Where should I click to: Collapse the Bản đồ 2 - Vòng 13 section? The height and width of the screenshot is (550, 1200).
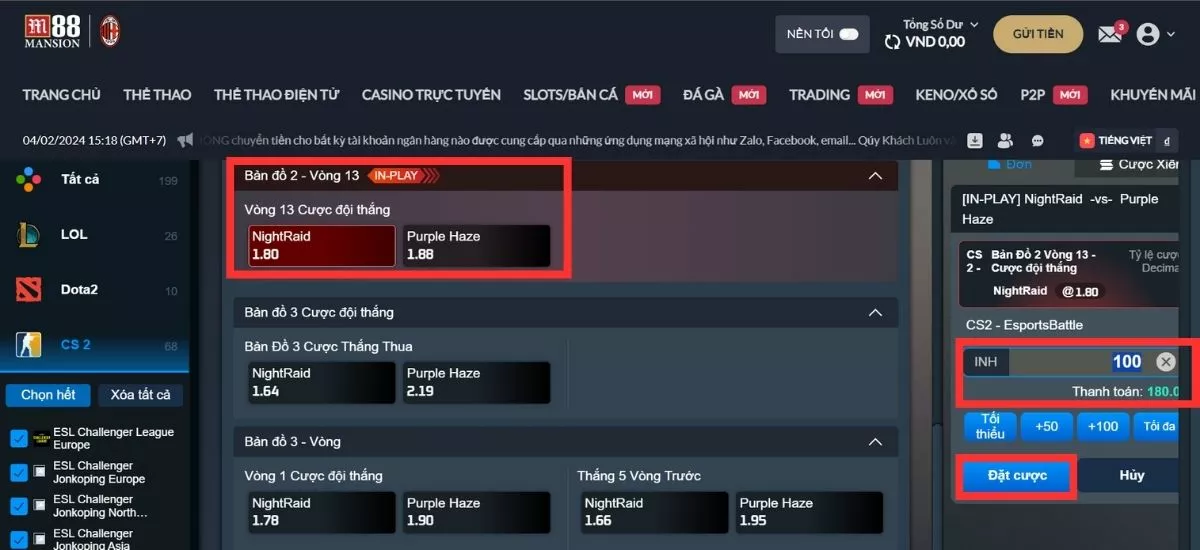(876, 176)
